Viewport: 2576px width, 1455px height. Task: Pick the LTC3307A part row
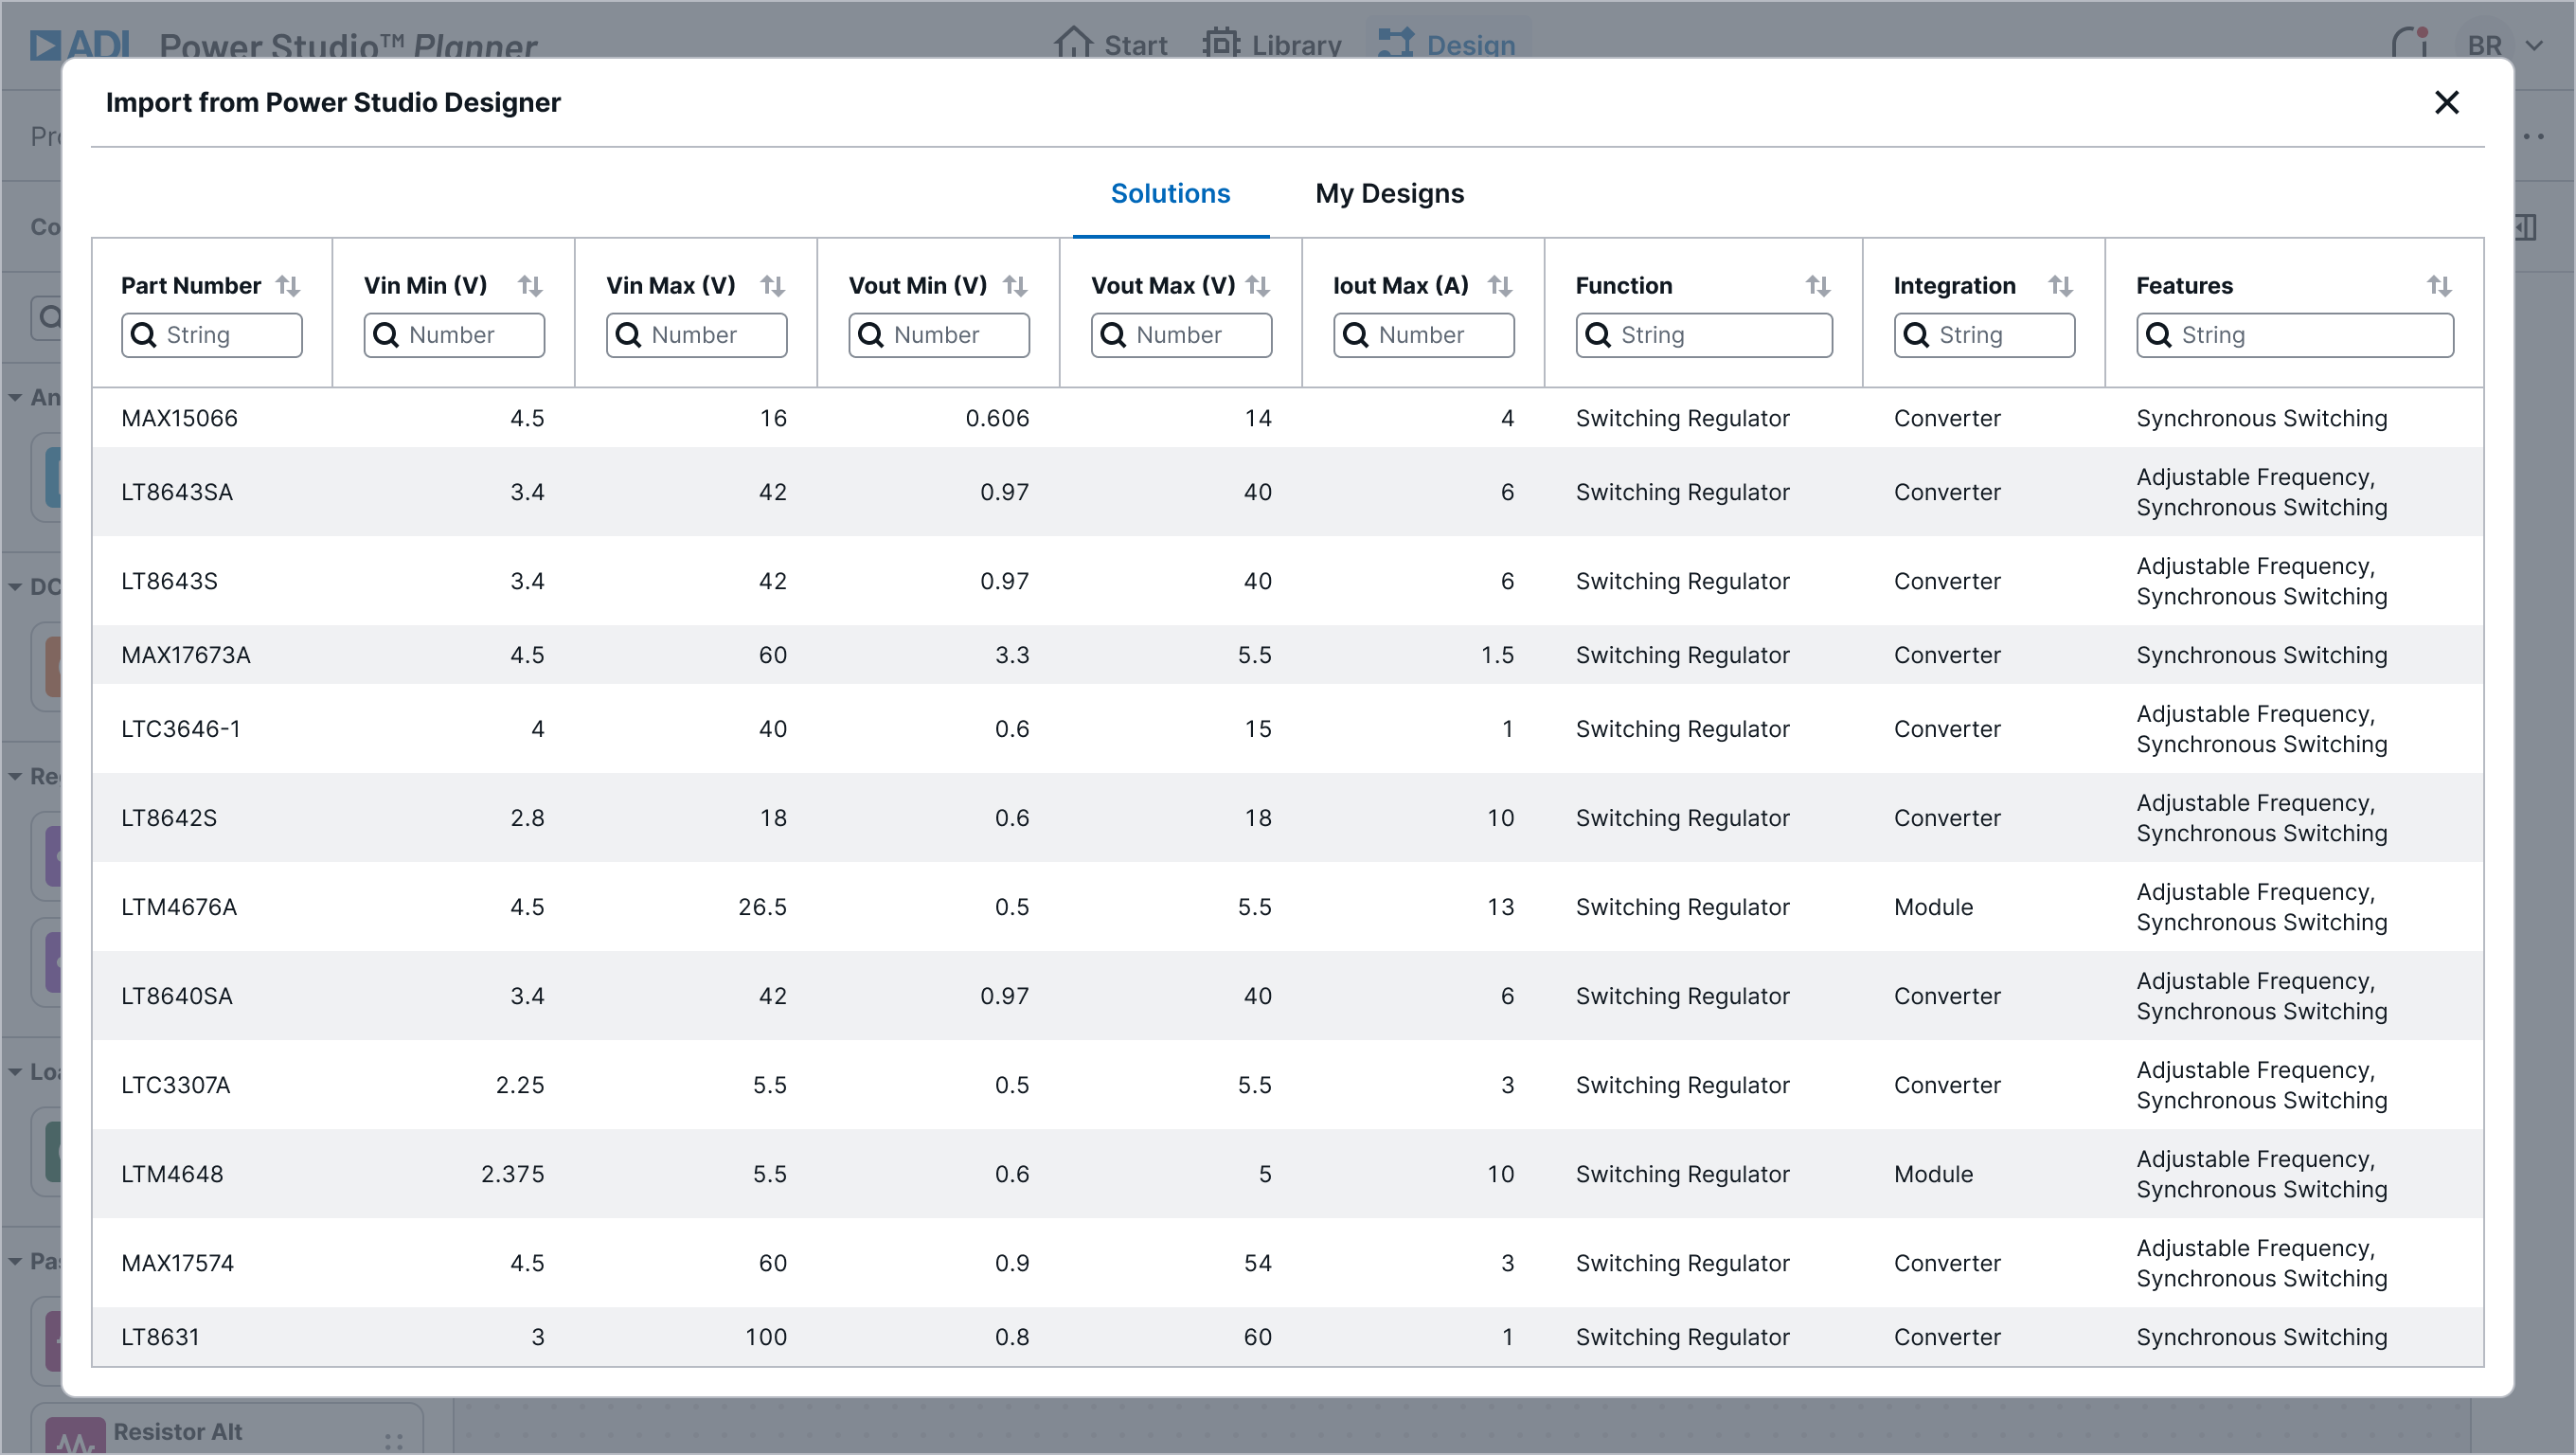pyautogui.click(x=176, y=1085)
